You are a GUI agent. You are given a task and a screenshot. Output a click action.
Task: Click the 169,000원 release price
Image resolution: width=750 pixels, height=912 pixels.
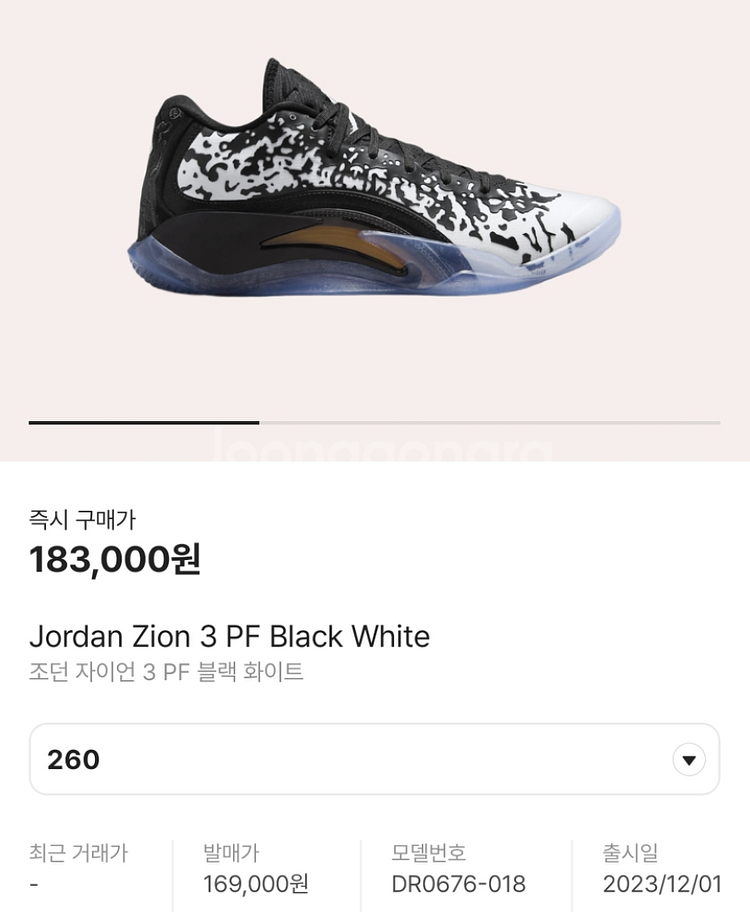pos(256,884)
